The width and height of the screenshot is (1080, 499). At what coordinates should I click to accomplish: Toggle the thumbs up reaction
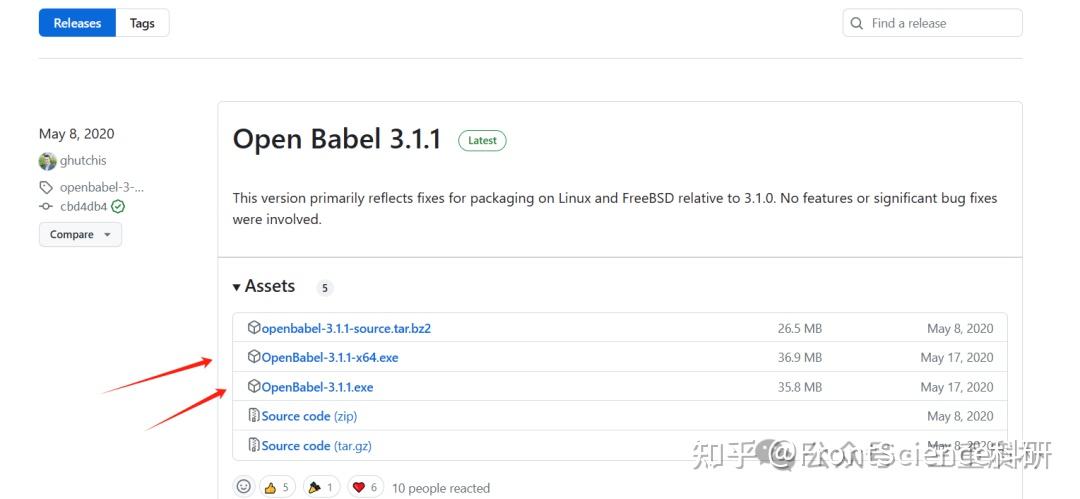pyautogui.click(x=277, y=487)
